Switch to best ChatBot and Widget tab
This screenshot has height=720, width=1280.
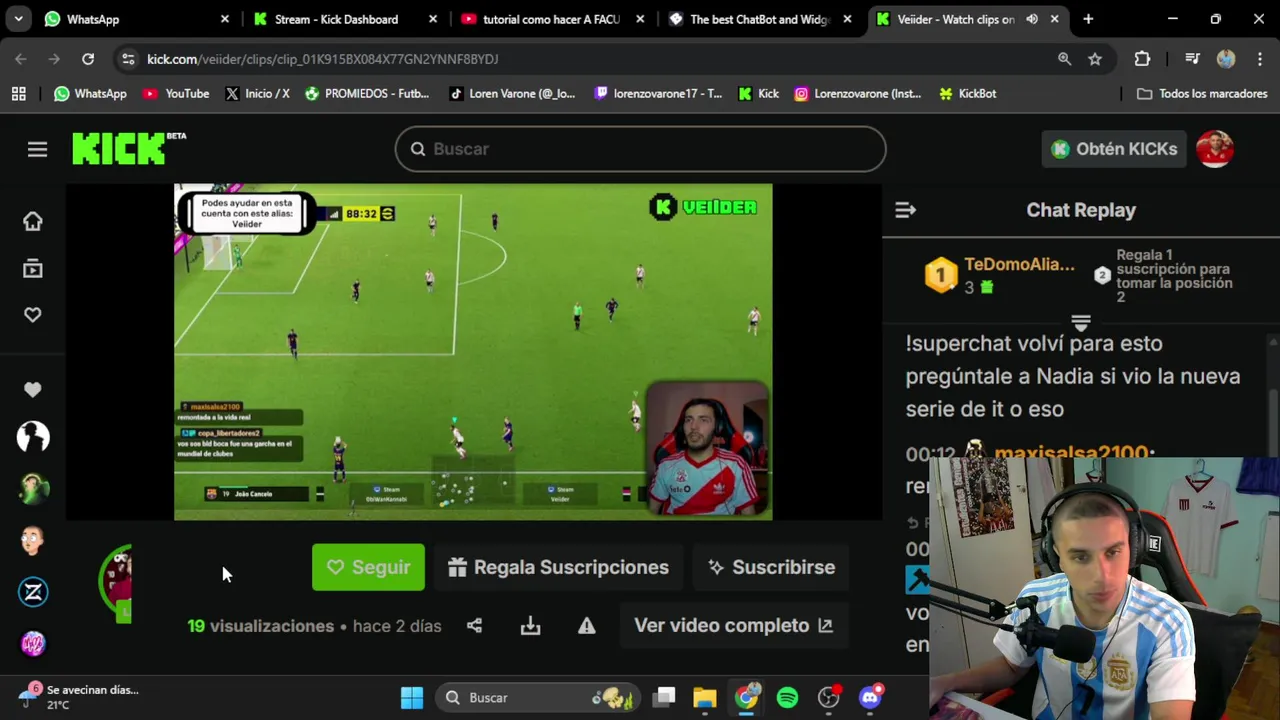[758, 19]
